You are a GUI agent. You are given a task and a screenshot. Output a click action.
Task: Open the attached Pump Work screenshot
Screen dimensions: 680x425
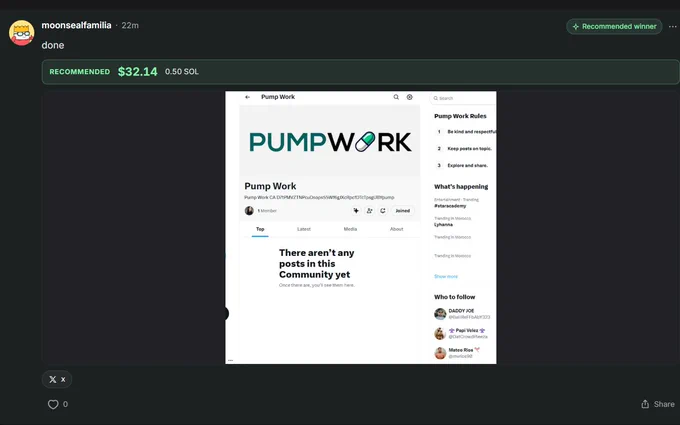360,227
